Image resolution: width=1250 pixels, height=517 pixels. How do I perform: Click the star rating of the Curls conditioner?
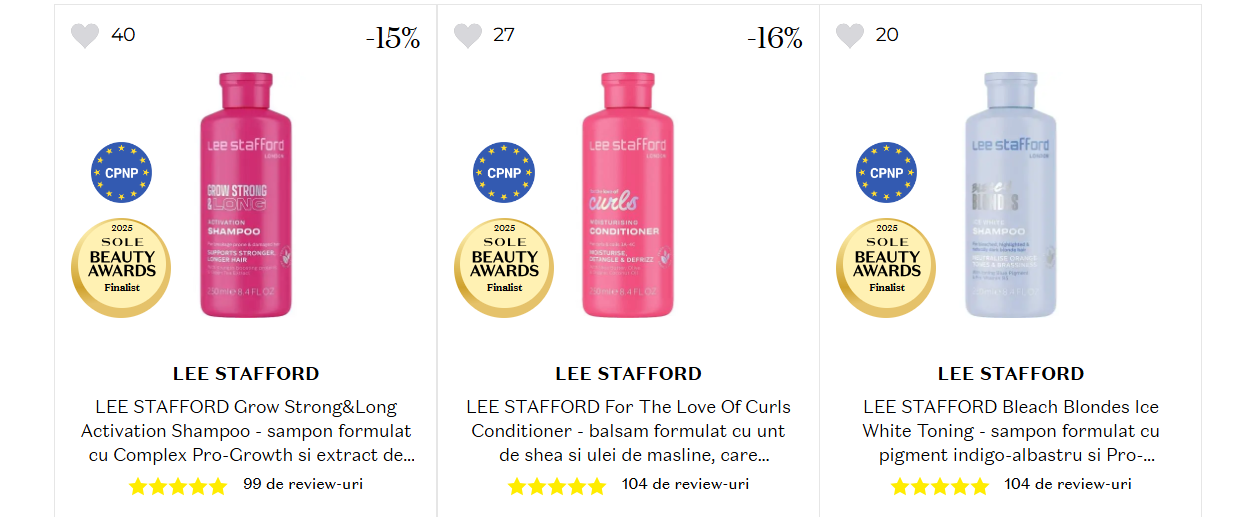pyautogui.click(x=557, y=486)
